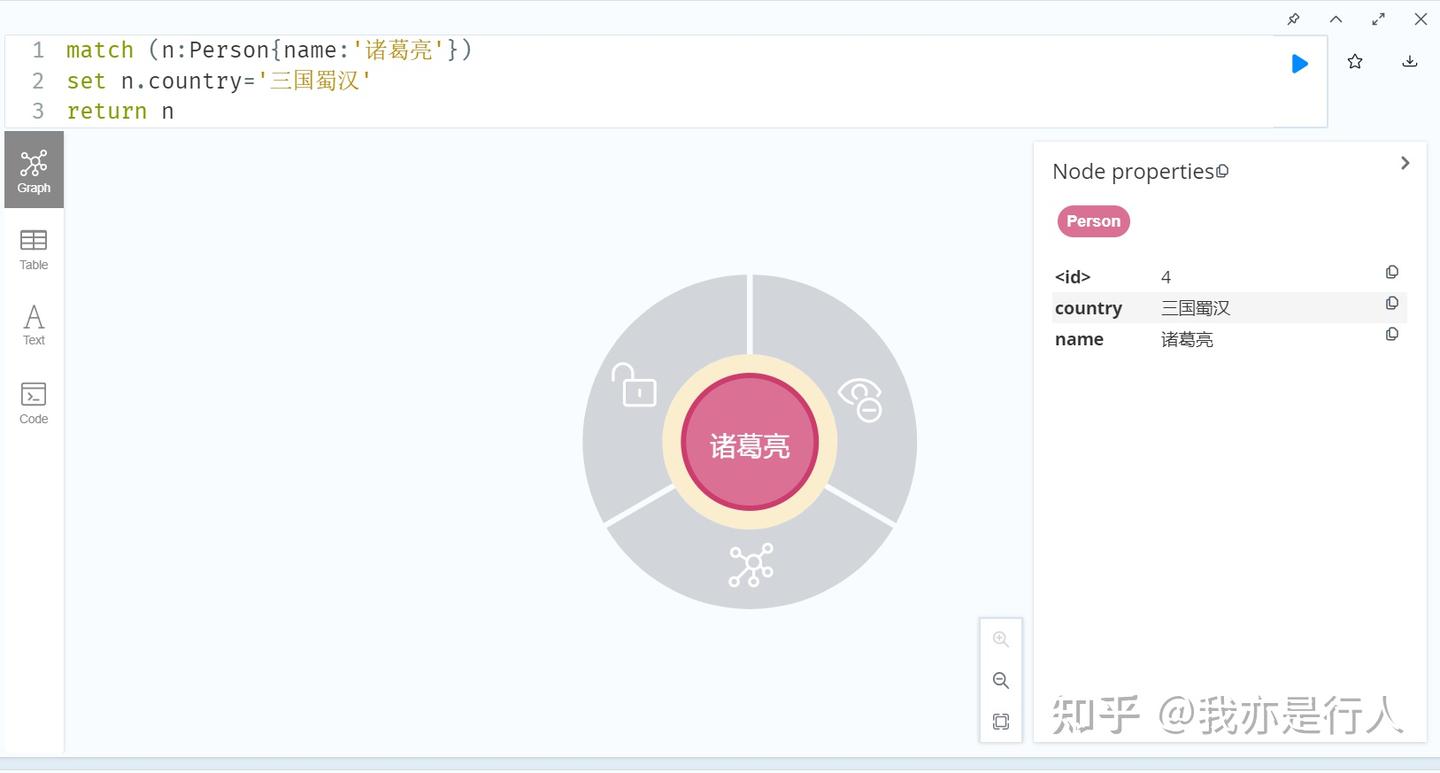
Task: Zoom out the graph canvas
Action: point(1000,680)
